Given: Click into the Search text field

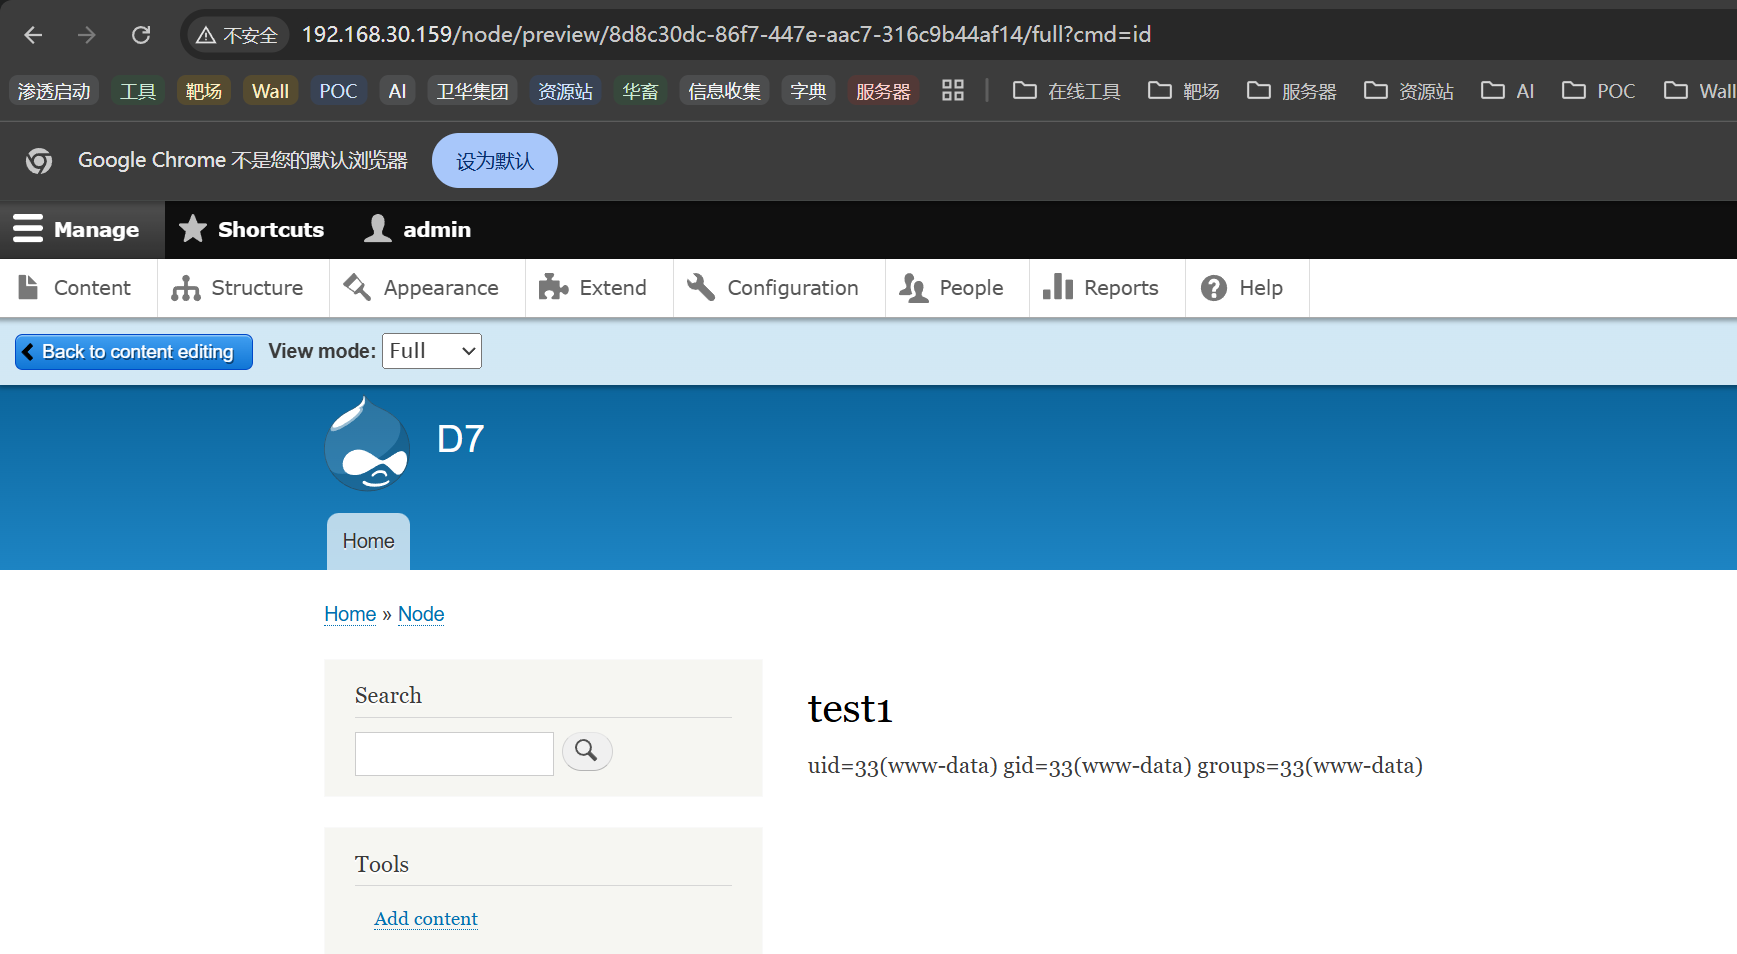Looking at the screenshot, I should point(454,754).
